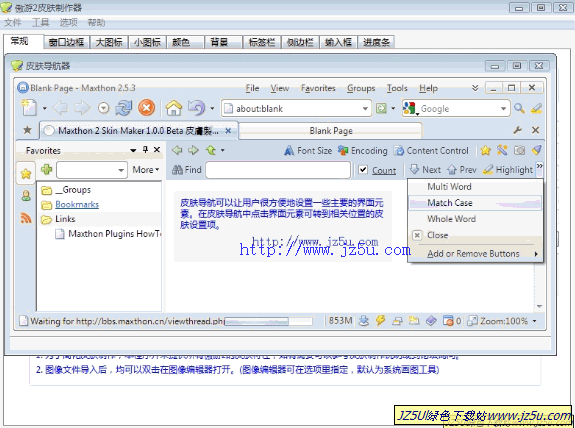Viewport: 575px width, 428px height.
Task: Select Multi Word option
Action: (475, 187)
